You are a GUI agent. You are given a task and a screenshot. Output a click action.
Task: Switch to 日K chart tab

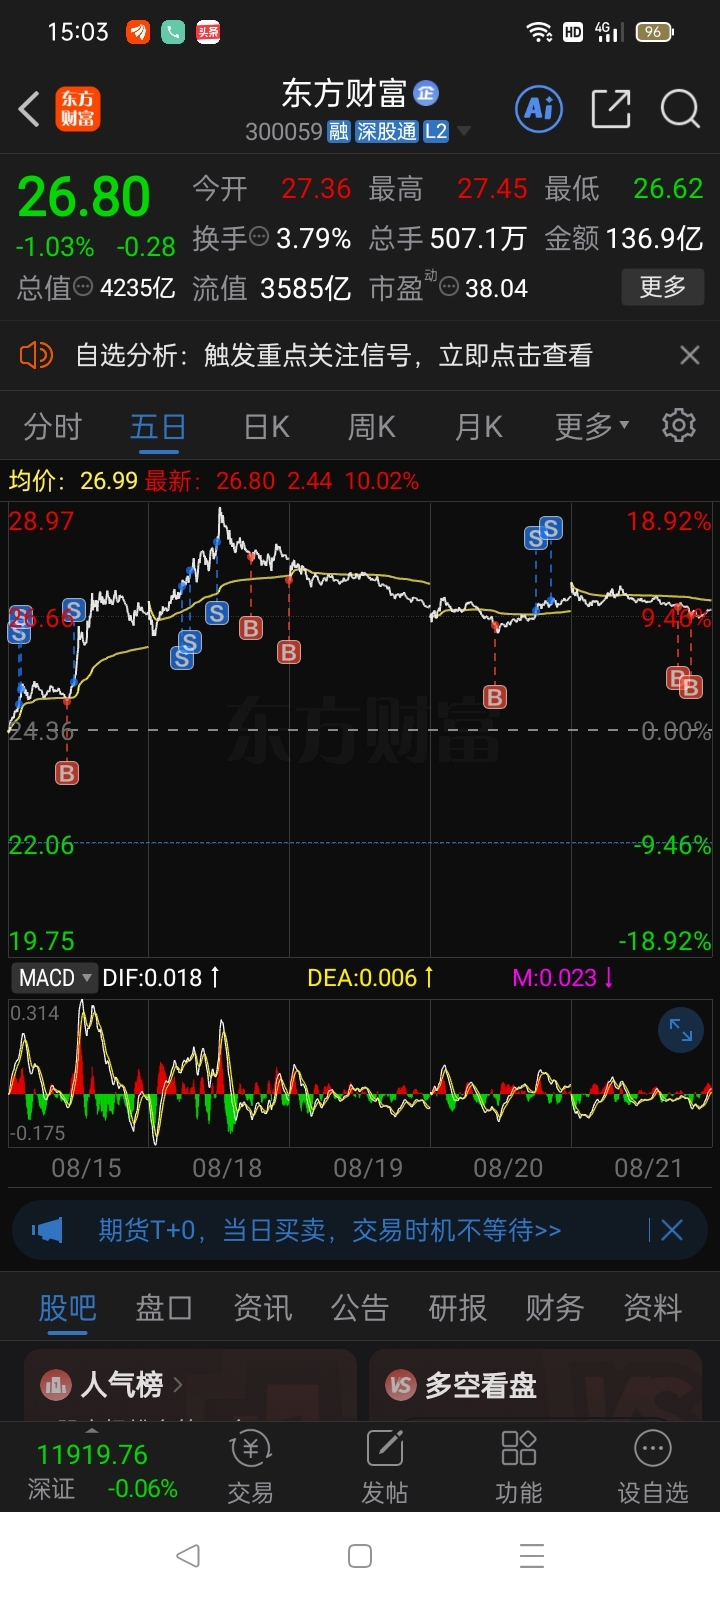coord(266,427)
